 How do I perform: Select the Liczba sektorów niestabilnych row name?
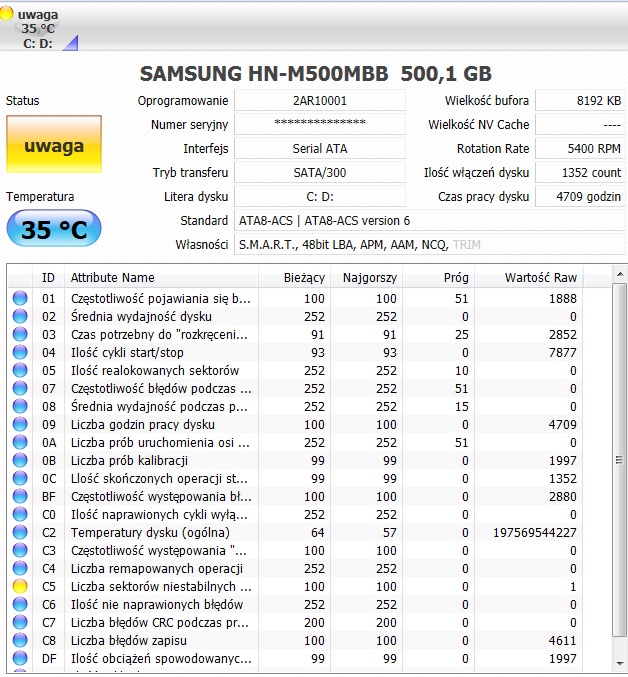click(161, 586)
